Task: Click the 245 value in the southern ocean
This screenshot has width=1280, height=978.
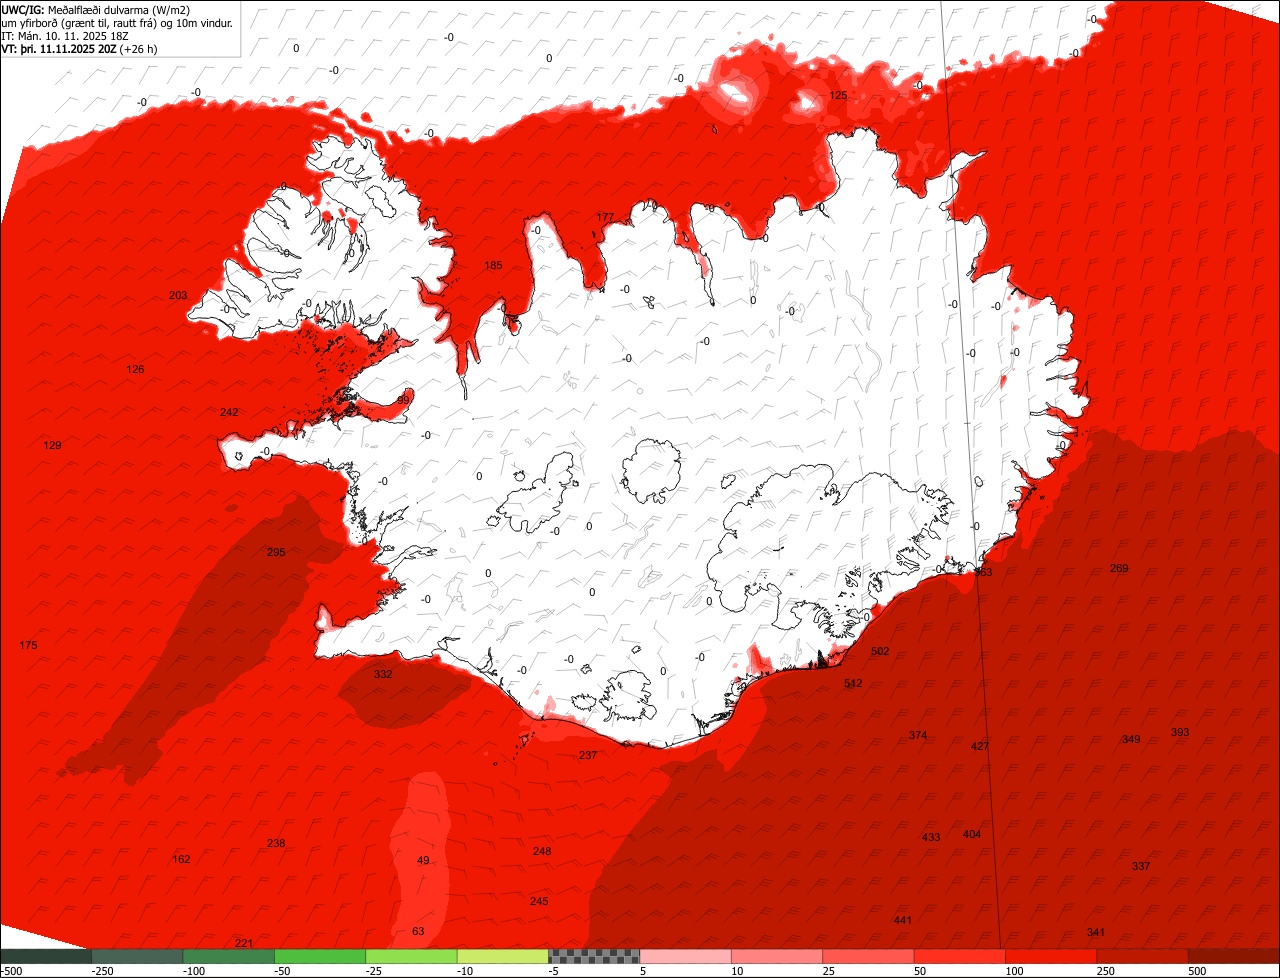Action: coord(539,901)
